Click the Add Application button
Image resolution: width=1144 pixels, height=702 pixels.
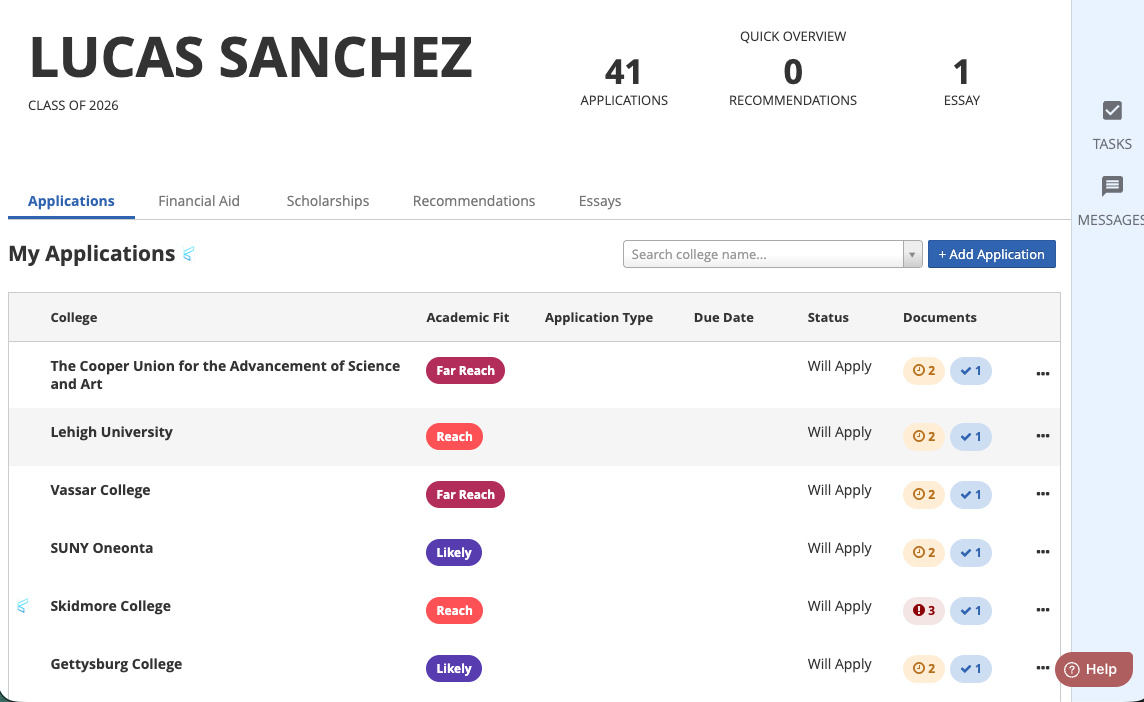[992, 254]
